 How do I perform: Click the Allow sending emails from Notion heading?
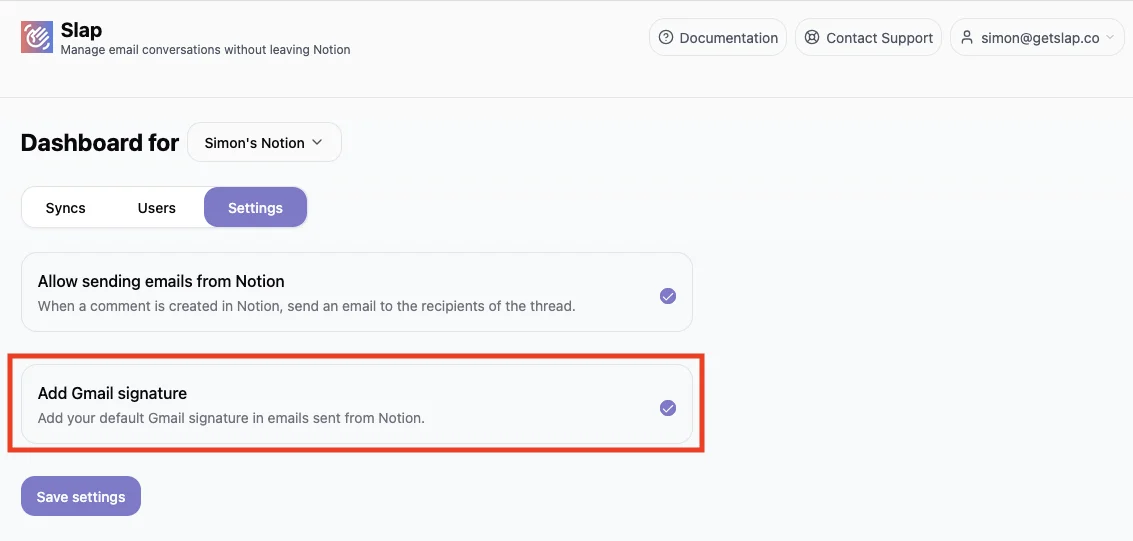(x=161, y=282)
